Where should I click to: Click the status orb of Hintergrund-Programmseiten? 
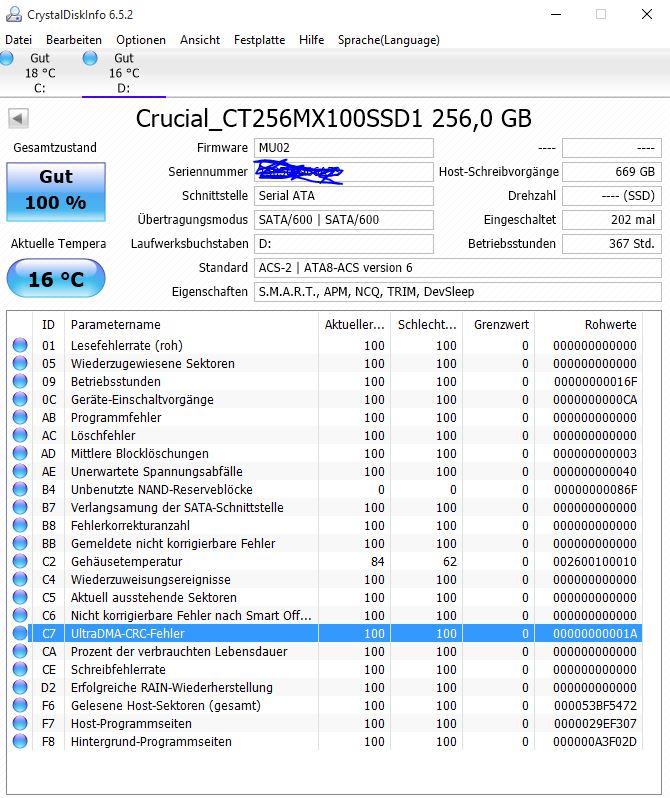point(20,741)
